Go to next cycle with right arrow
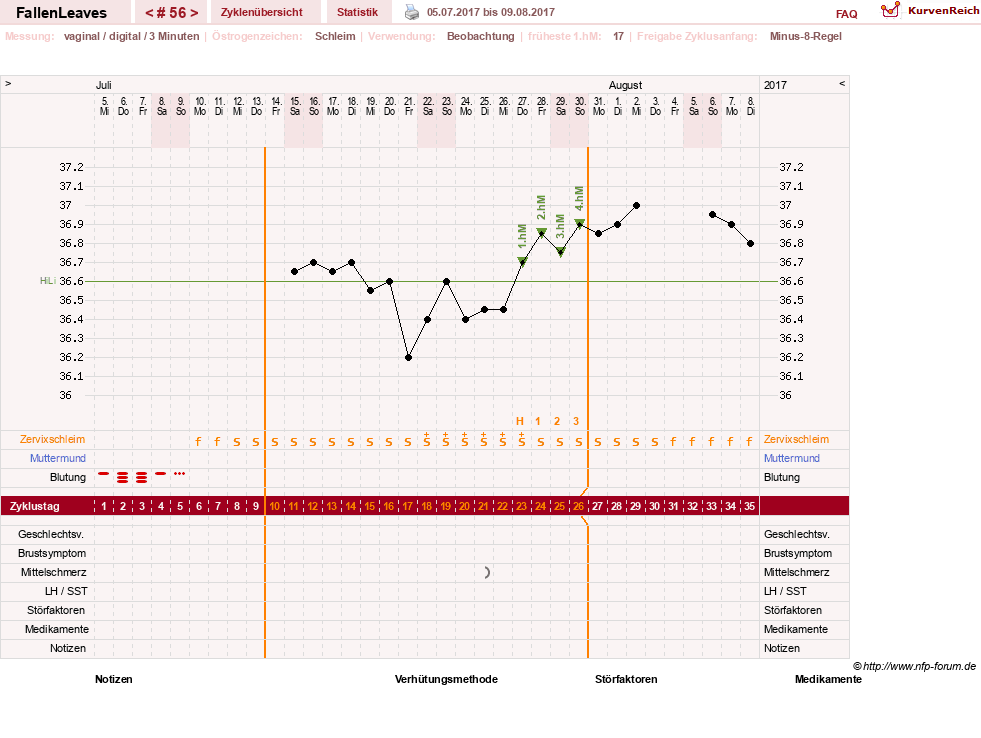The image size is (981, 738). (x=195, y=13)
